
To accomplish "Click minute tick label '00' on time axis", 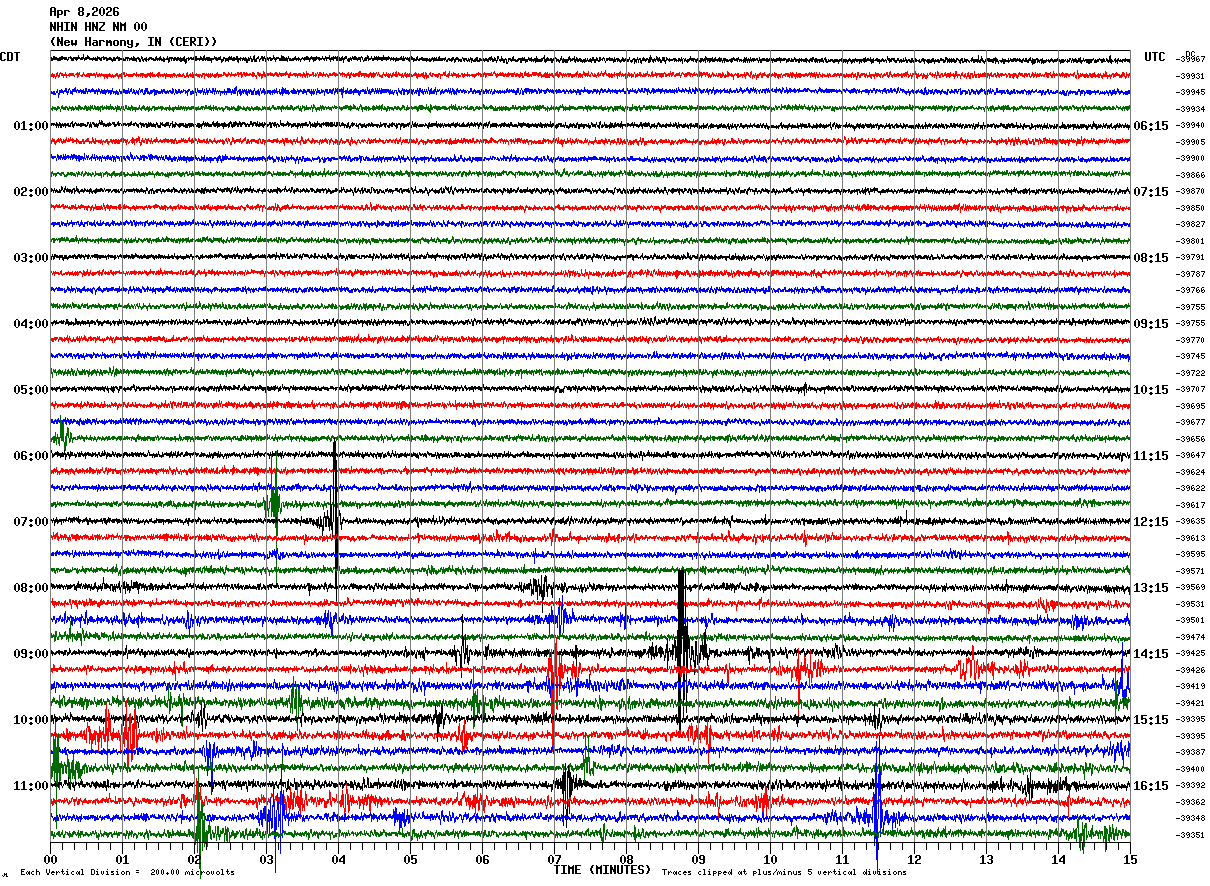I will click(x=50, y=859).
